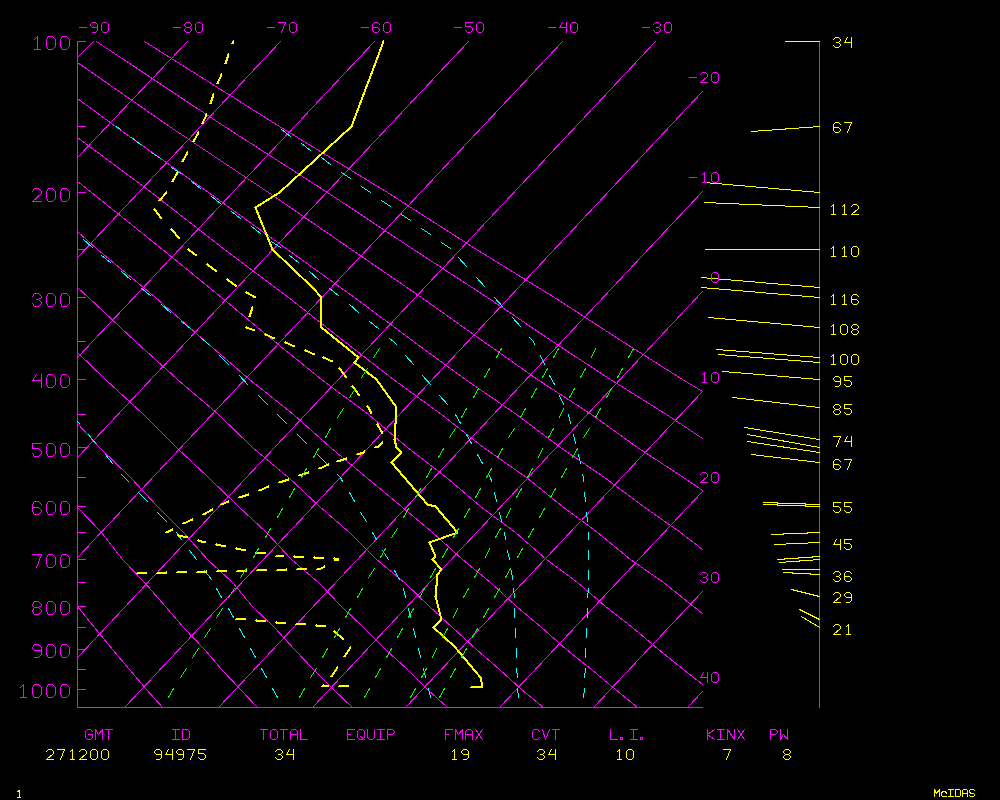Click the KINX header label

726,735
